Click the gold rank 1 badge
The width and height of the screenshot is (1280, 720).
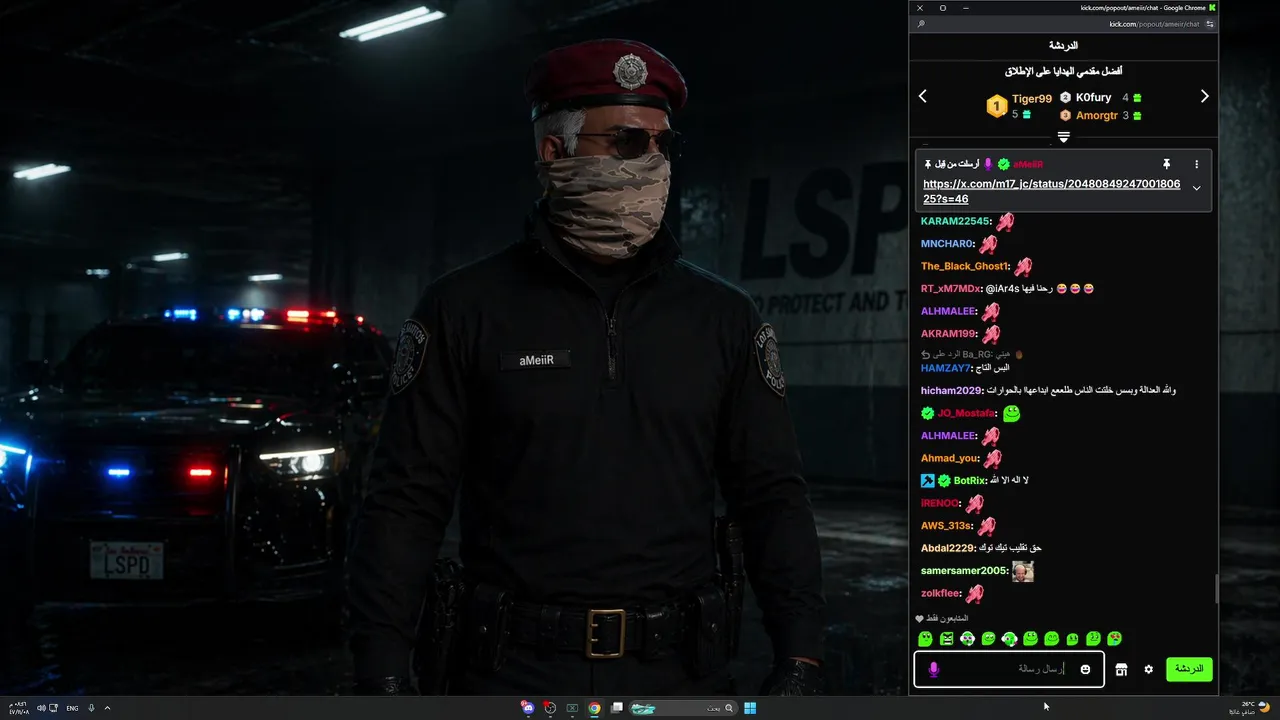(x=996, y=107)
